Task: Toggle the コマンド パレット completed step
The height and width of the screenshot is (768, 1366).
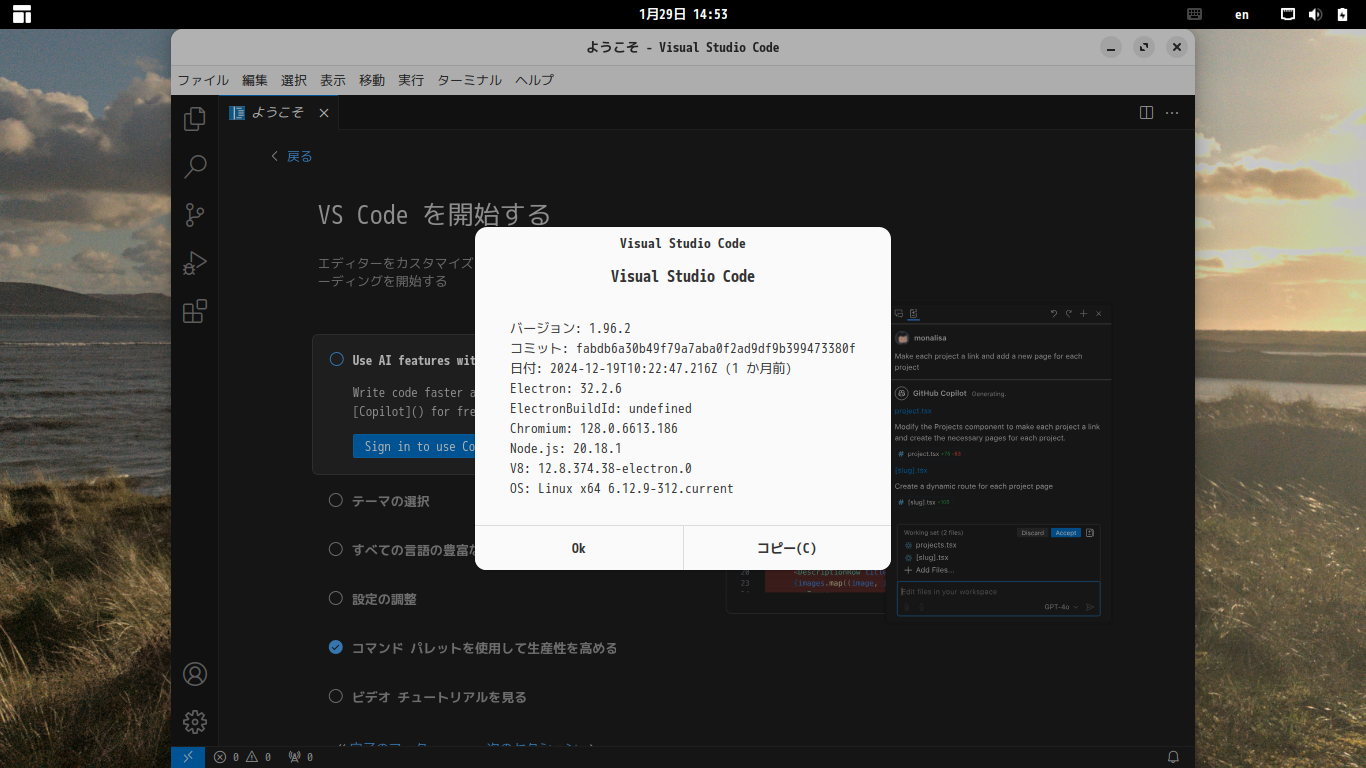Action: tap(336, 647)
